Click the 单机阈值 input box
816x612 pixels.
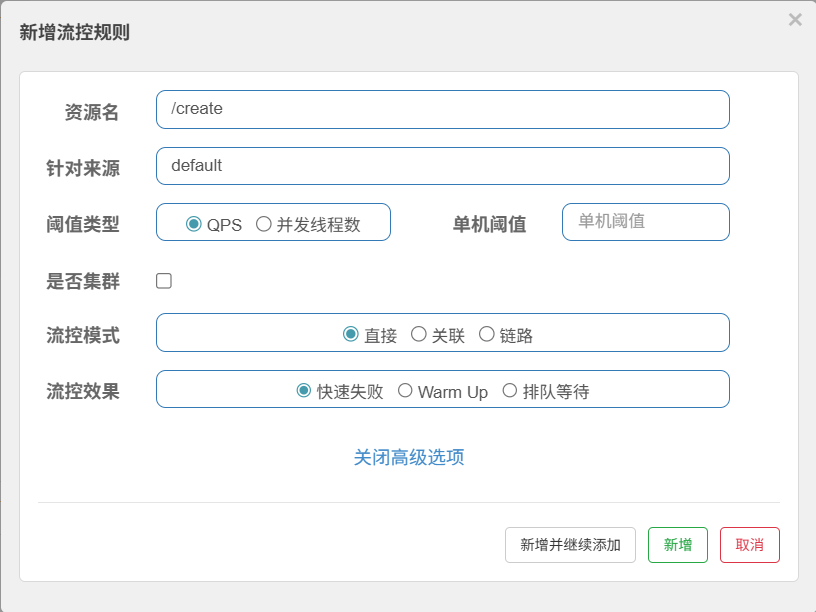645,222
